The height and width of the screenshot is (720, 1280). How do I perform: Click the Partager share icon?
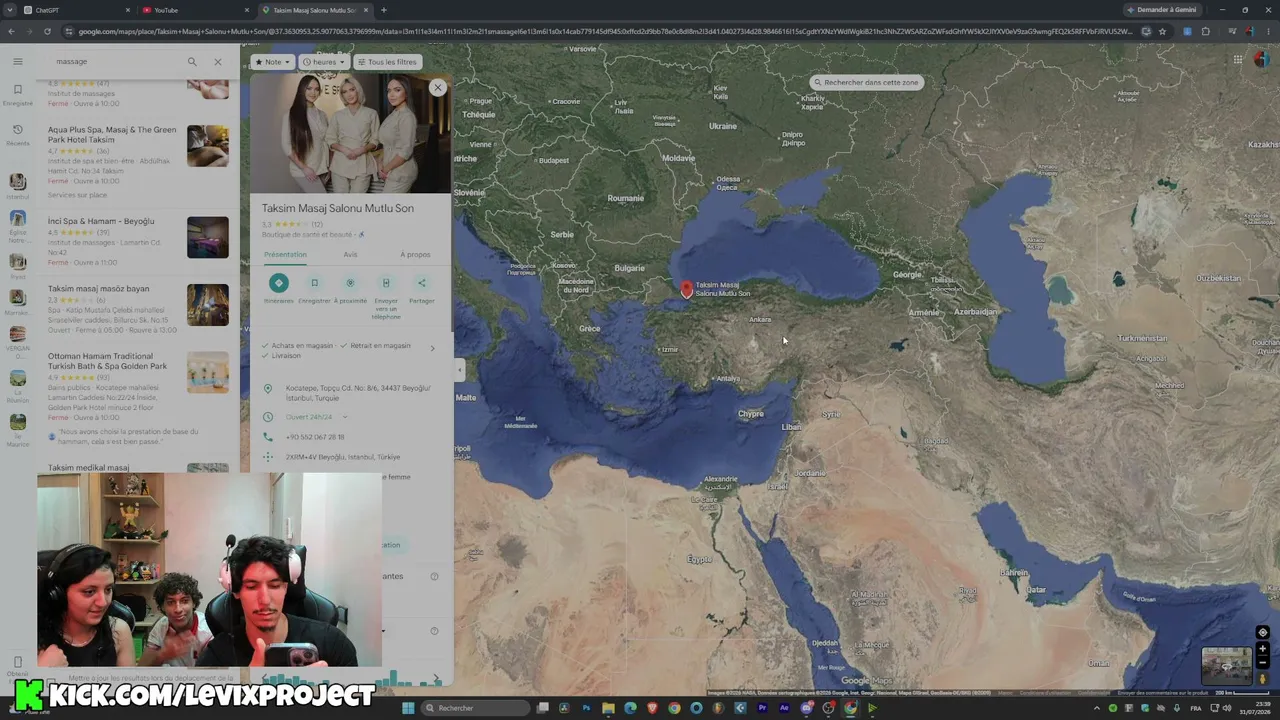(421, 283)
